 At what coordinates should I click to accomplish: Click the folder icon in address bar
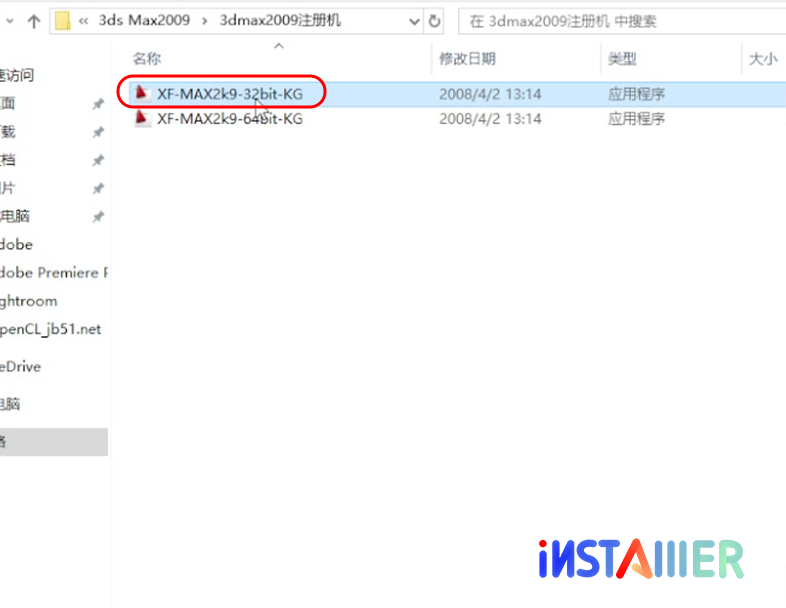click(x=63, y=21)
